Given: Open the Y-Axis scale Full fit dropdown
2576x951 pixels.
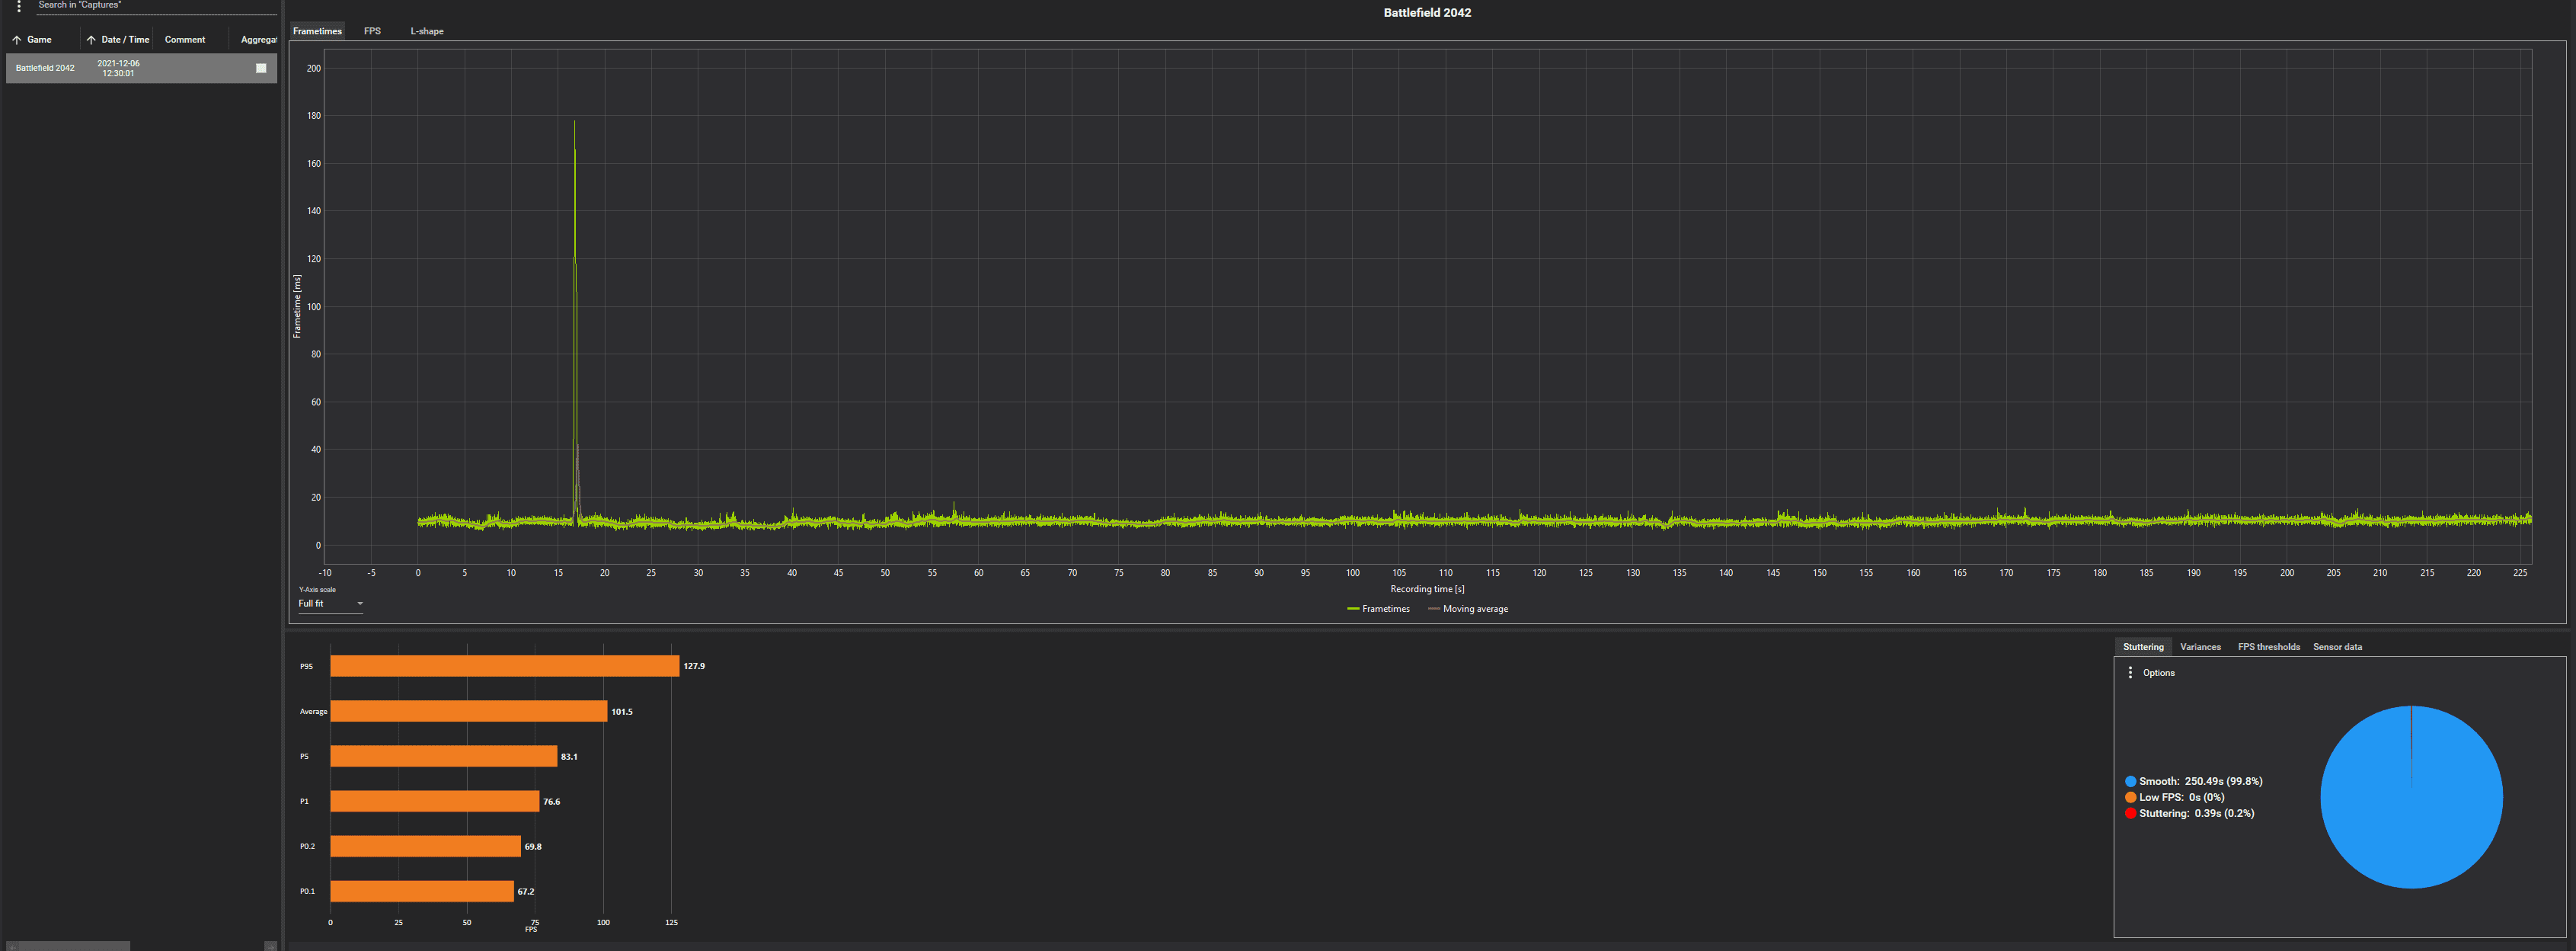Looking at the screenshot, I should click(x=330, y=604).
